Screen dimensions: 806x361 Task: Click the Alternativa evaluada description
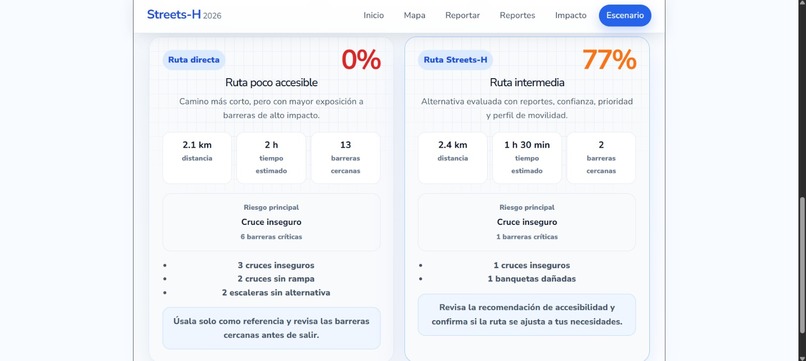(527, 109)
